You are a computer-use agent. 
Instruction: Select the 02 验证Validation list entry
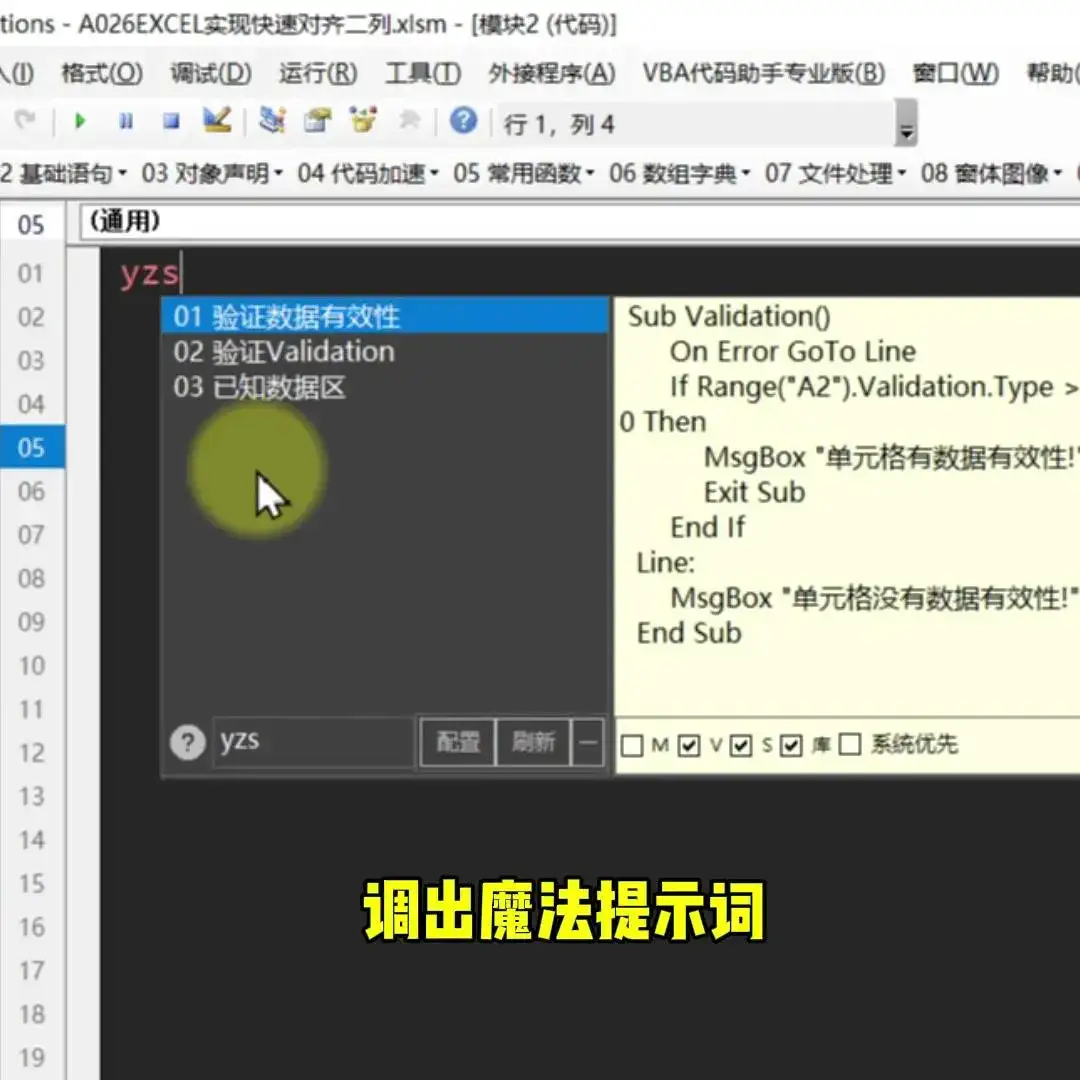pyautogui.click(x=283, y=352)
